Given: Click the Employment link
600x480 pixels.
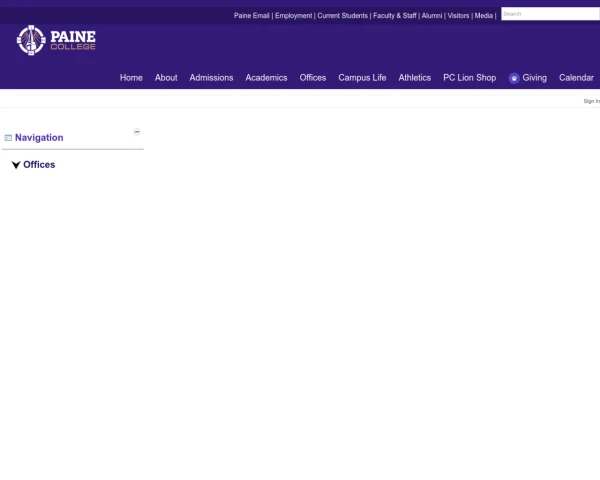Looking at the screenshot, I should (293, 16).
